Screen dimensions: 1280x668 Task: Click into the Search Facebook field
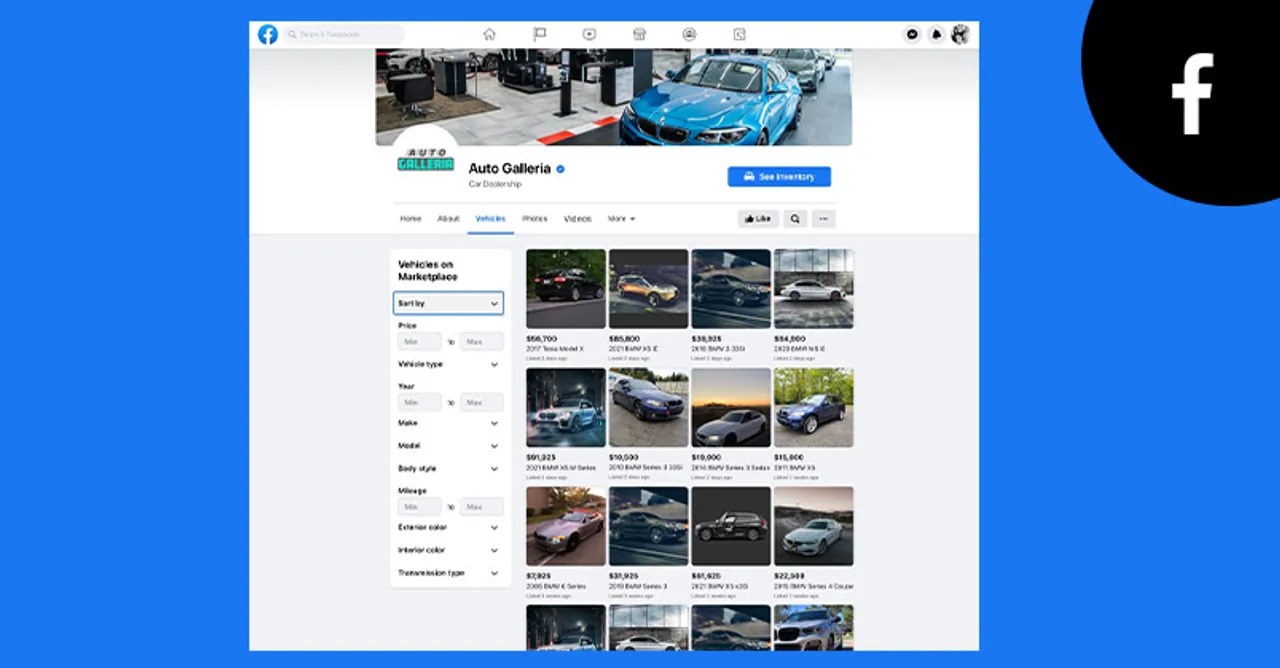tap(344, 34)
